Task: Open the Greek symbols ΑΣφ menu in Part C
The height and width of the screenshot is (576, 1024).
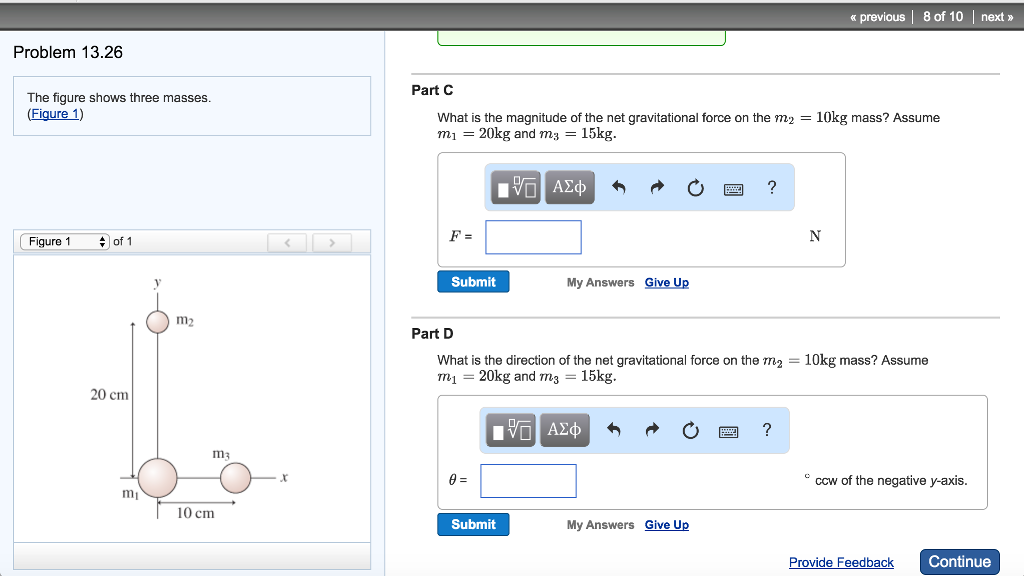Action: coord(569,186)
